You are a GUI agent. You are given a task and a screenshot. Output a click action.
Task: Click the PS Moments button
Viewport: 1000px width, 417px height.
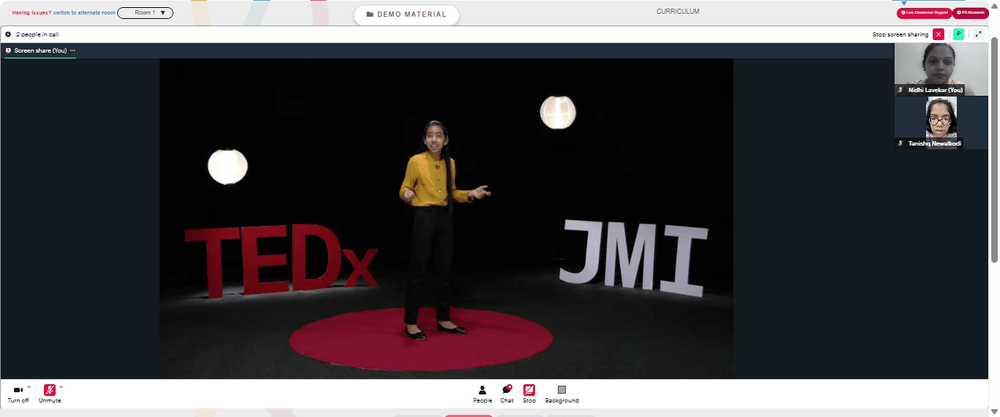point(971,13)
